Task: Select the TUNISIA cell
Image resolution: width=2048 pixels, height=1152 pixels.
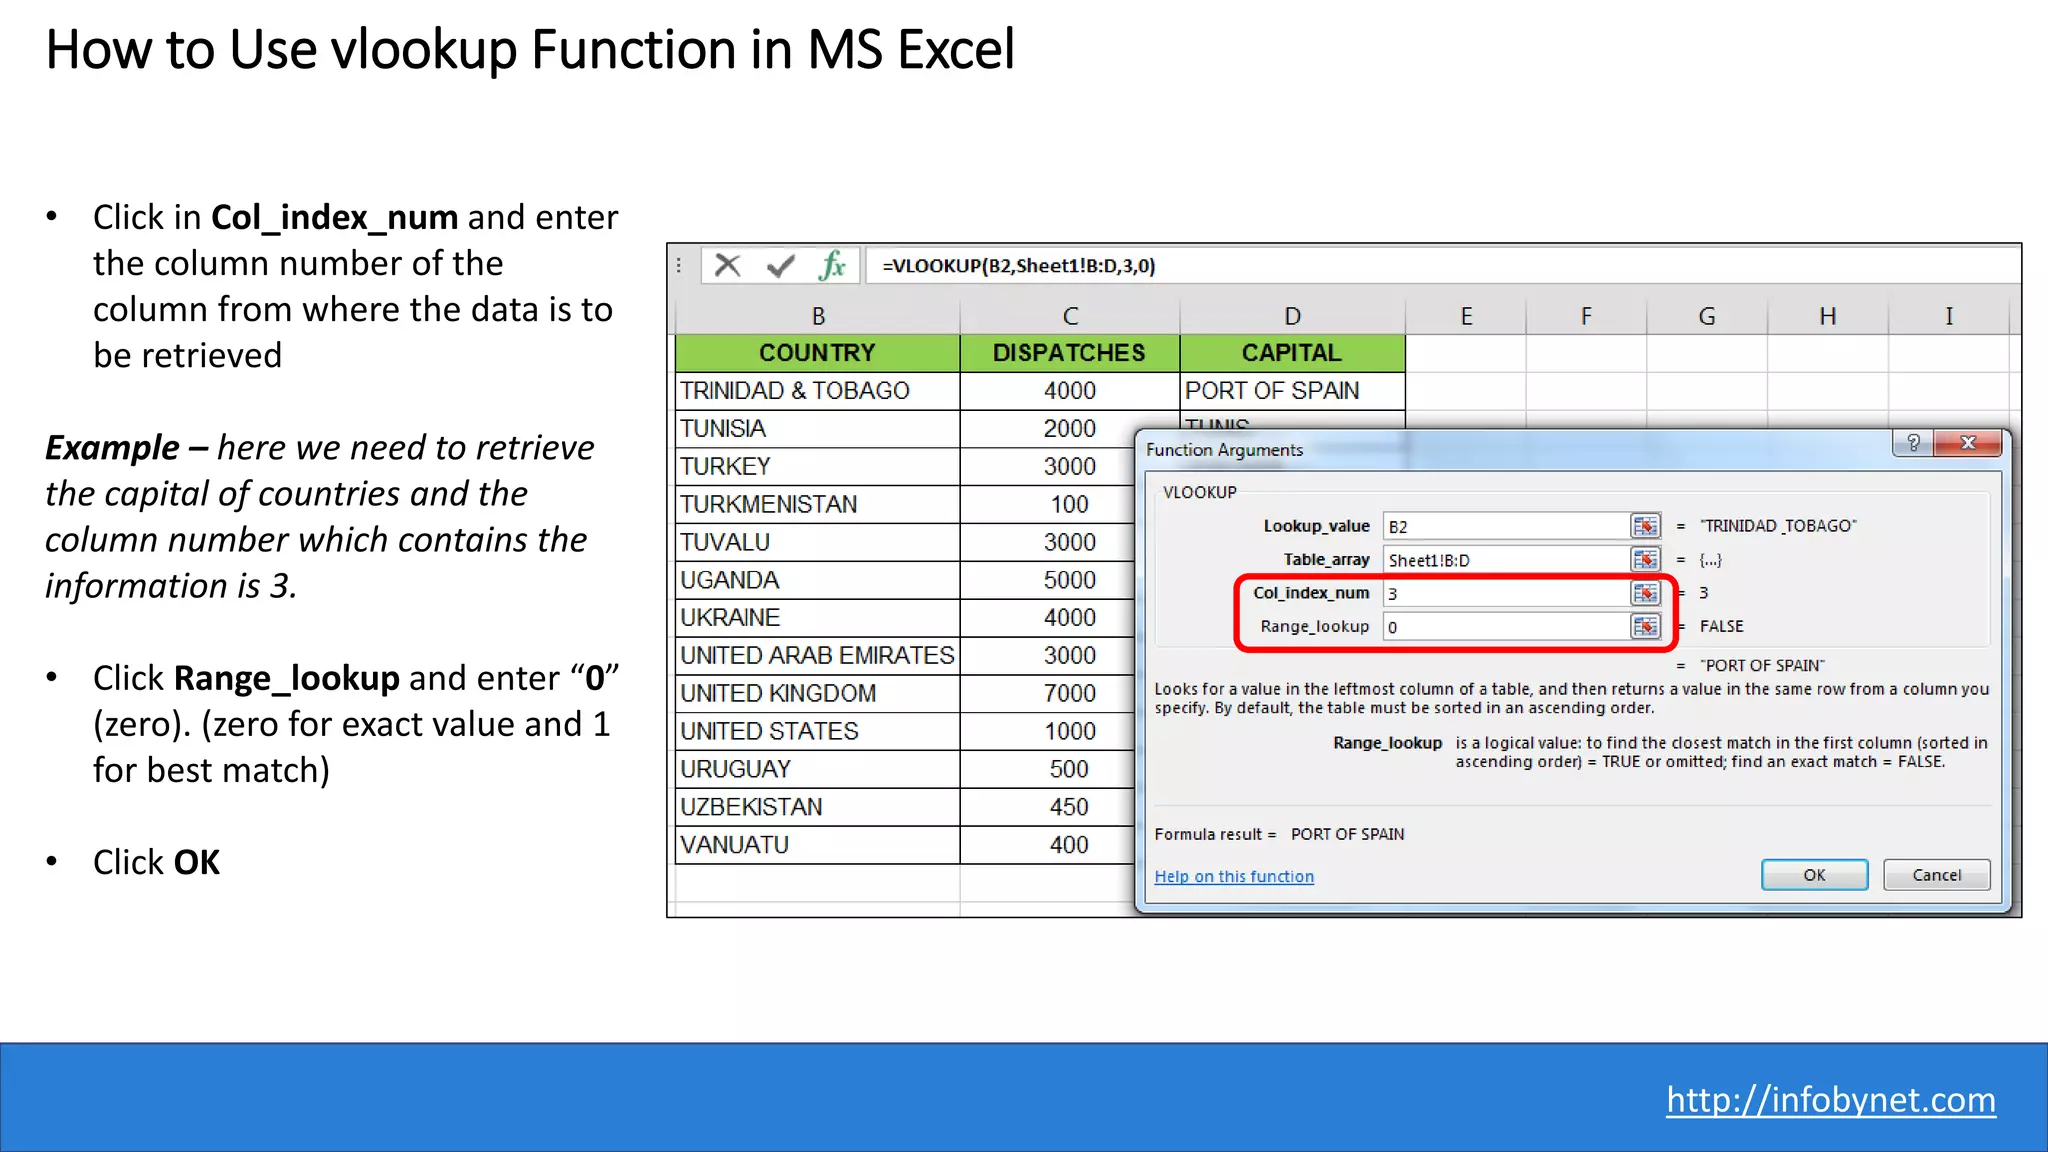Action: [x=818, y=429]
